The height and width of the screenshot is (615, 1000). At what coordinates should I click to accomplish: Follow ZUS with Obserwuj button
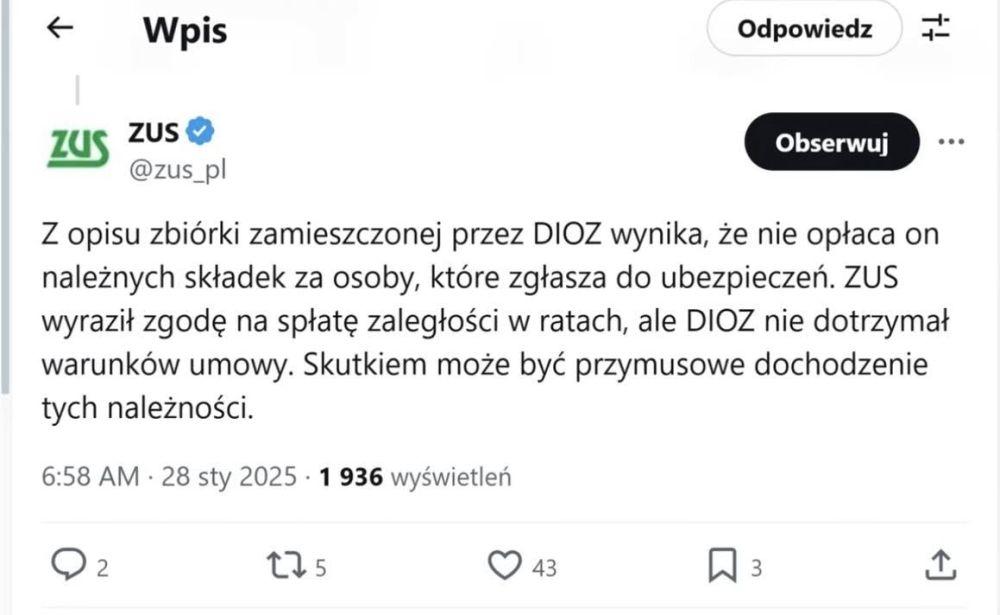(x=832, y=142)
